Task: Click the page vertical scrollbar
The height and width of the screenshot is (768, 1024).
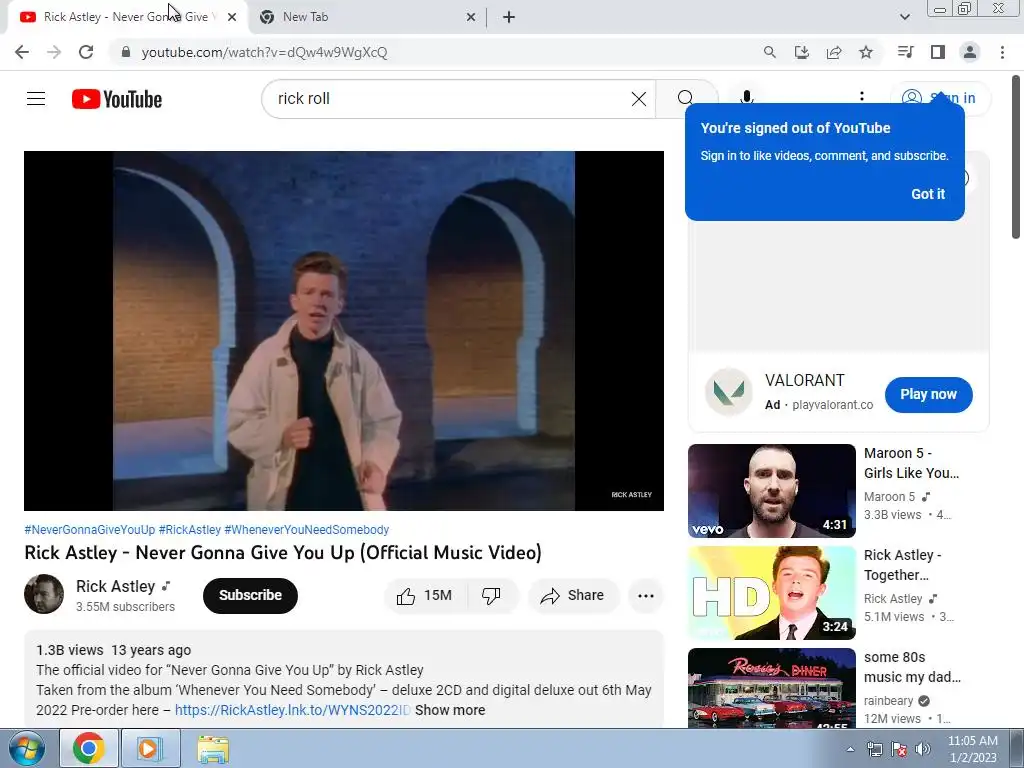Action: coord(1016,157)
